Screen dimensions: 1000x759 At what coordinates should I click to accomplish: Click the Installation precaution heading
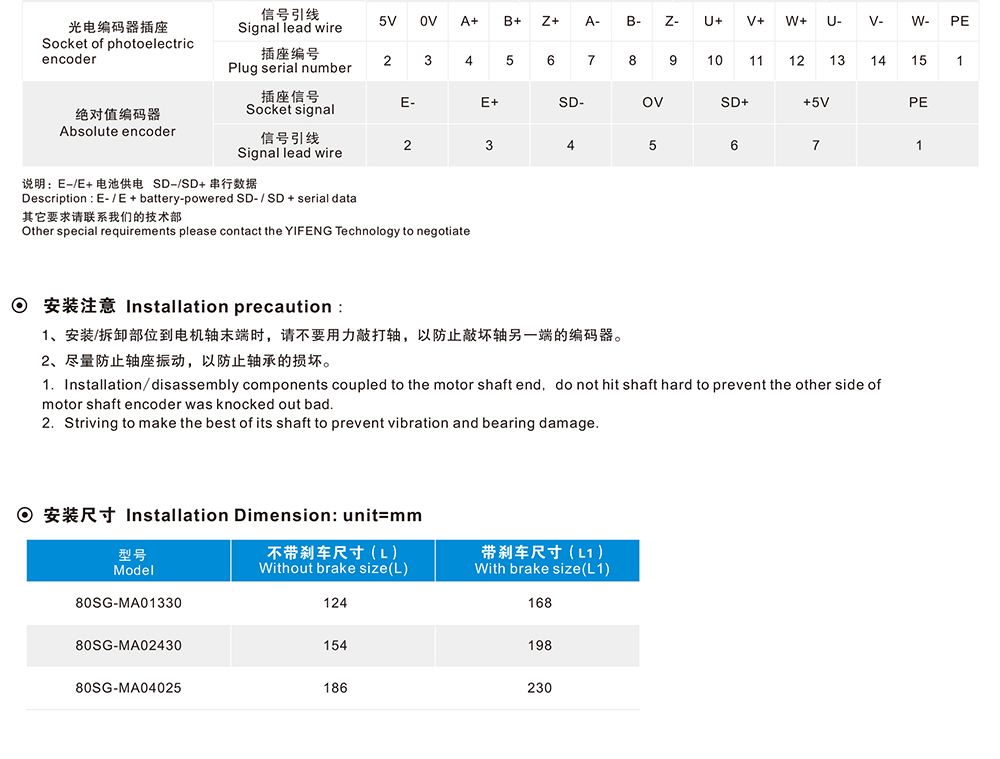[x=193, y=306]
